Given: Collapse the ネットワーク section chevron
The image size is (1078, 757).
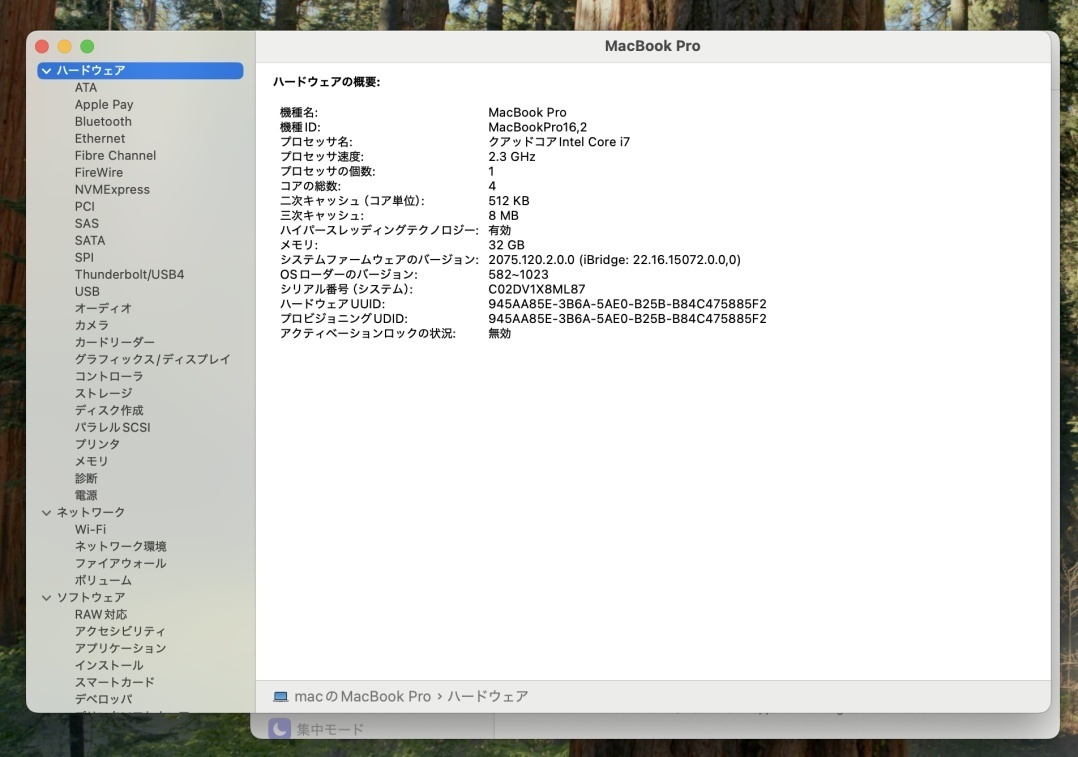Looking at the screenshot, I should 46,513.
